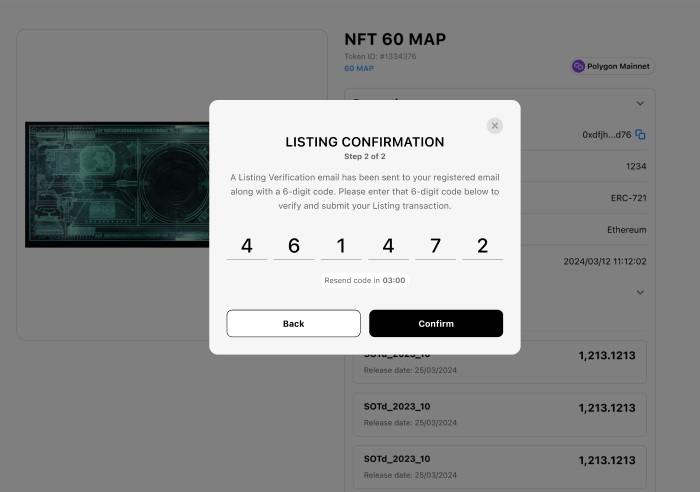
Task: Click the truncated wallet address 0xdfjh...d76
Action: coord(606,135)
